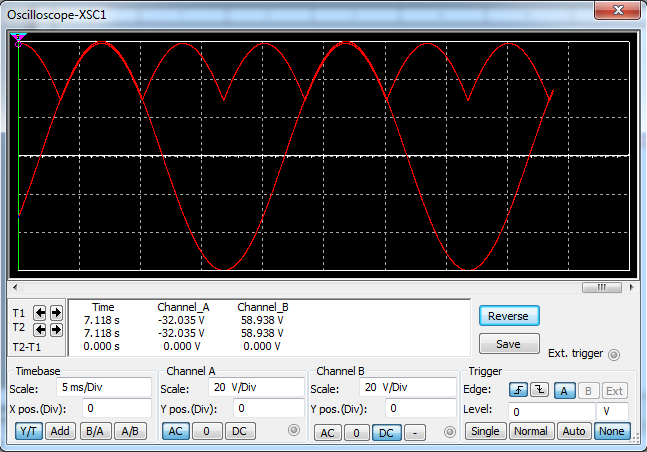Click T1 Channel_A value -32.035 V
The width and height of the screenshot is (647, 452).
181,320
